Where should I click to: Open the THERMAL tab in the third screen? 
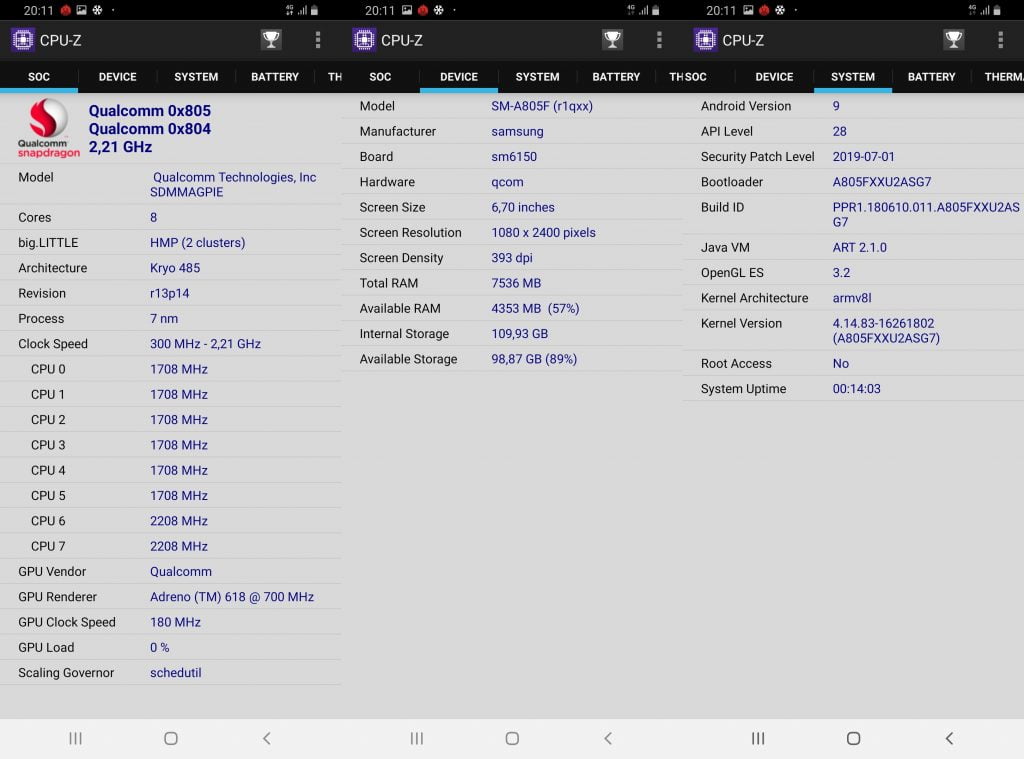tap(1004, 76)
